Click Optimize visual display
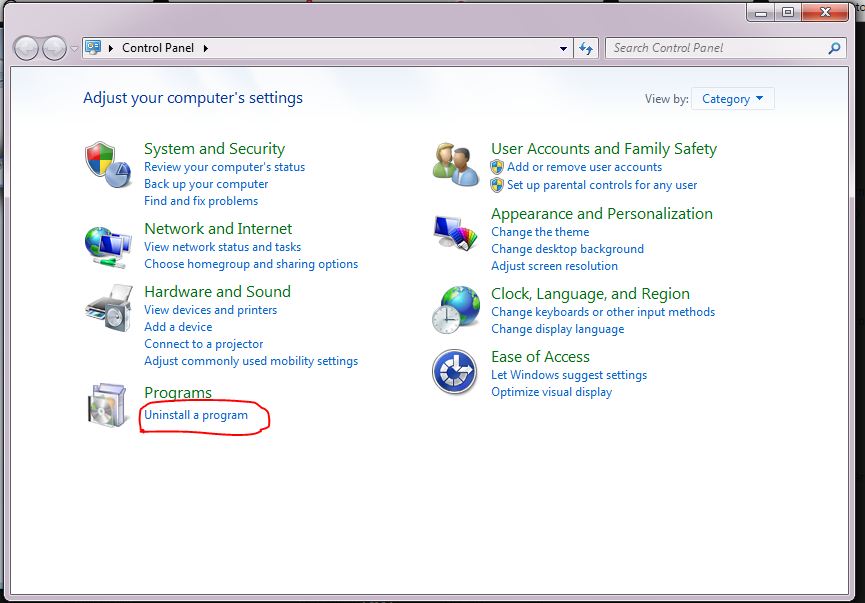The height and width of the screenshot is (603, 865). pyautogui.click(x=552, y=392)
